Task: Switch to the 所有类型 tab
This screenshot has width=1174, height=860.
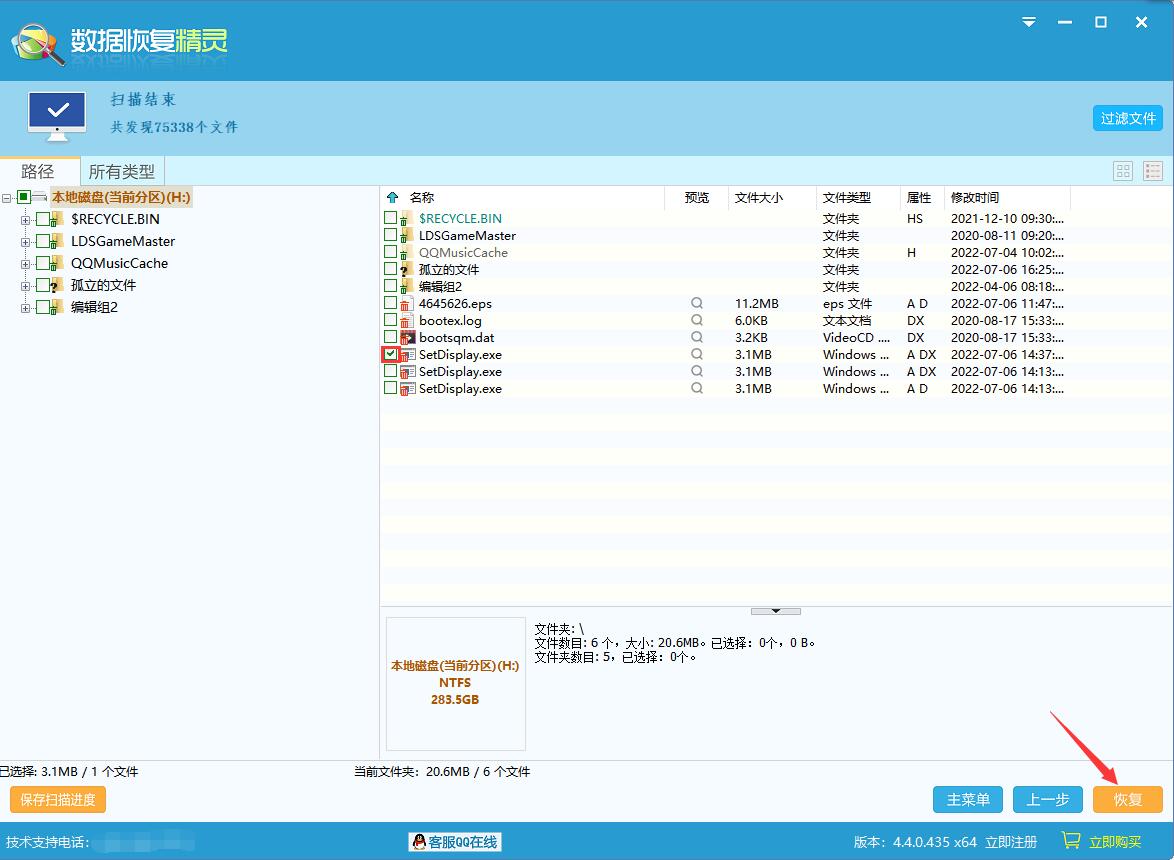Action: pyautogui.click(x=122, y=171)
